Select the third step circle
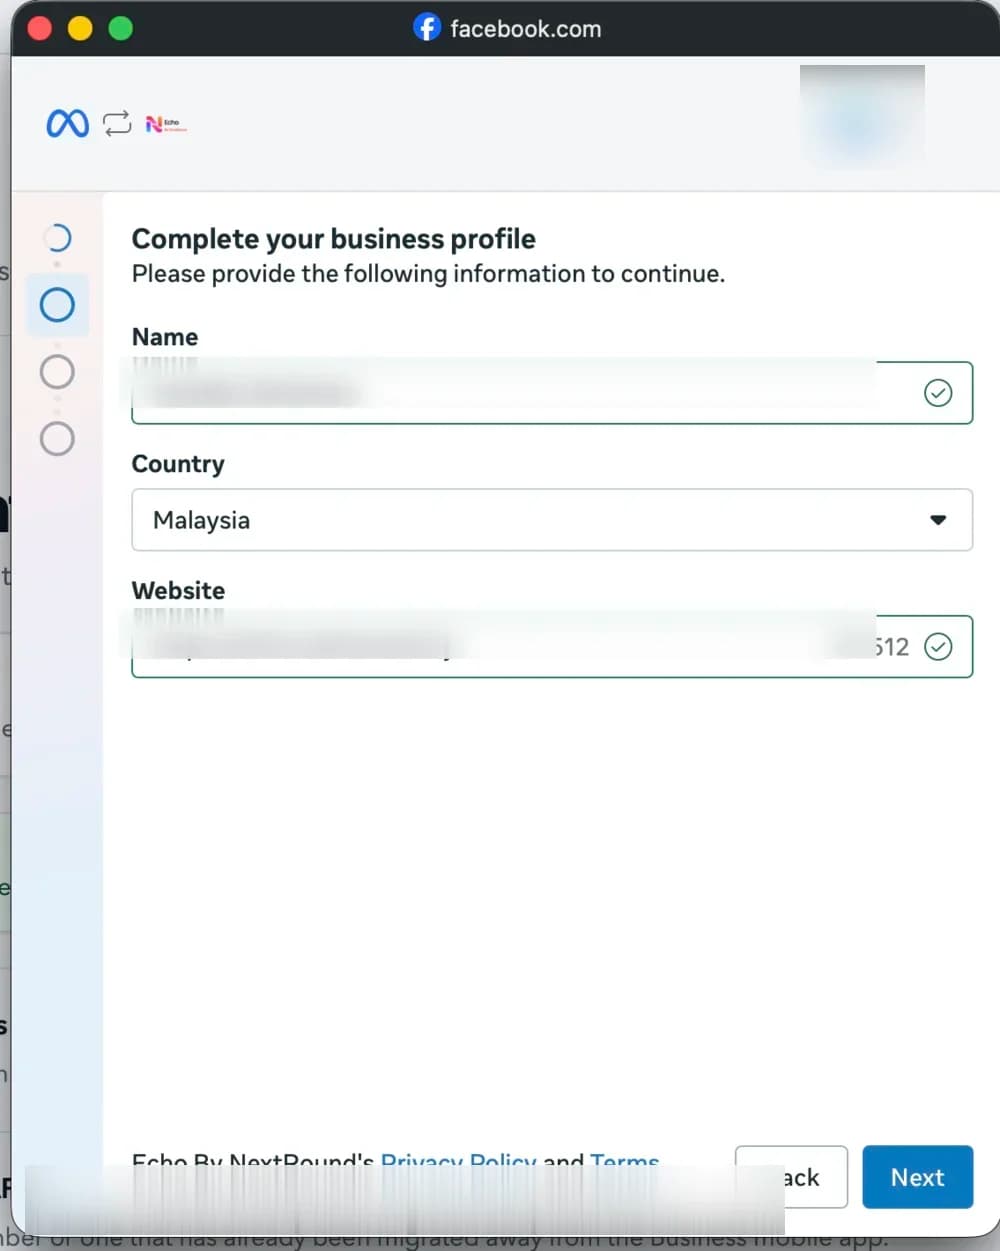 click(57, 372)
